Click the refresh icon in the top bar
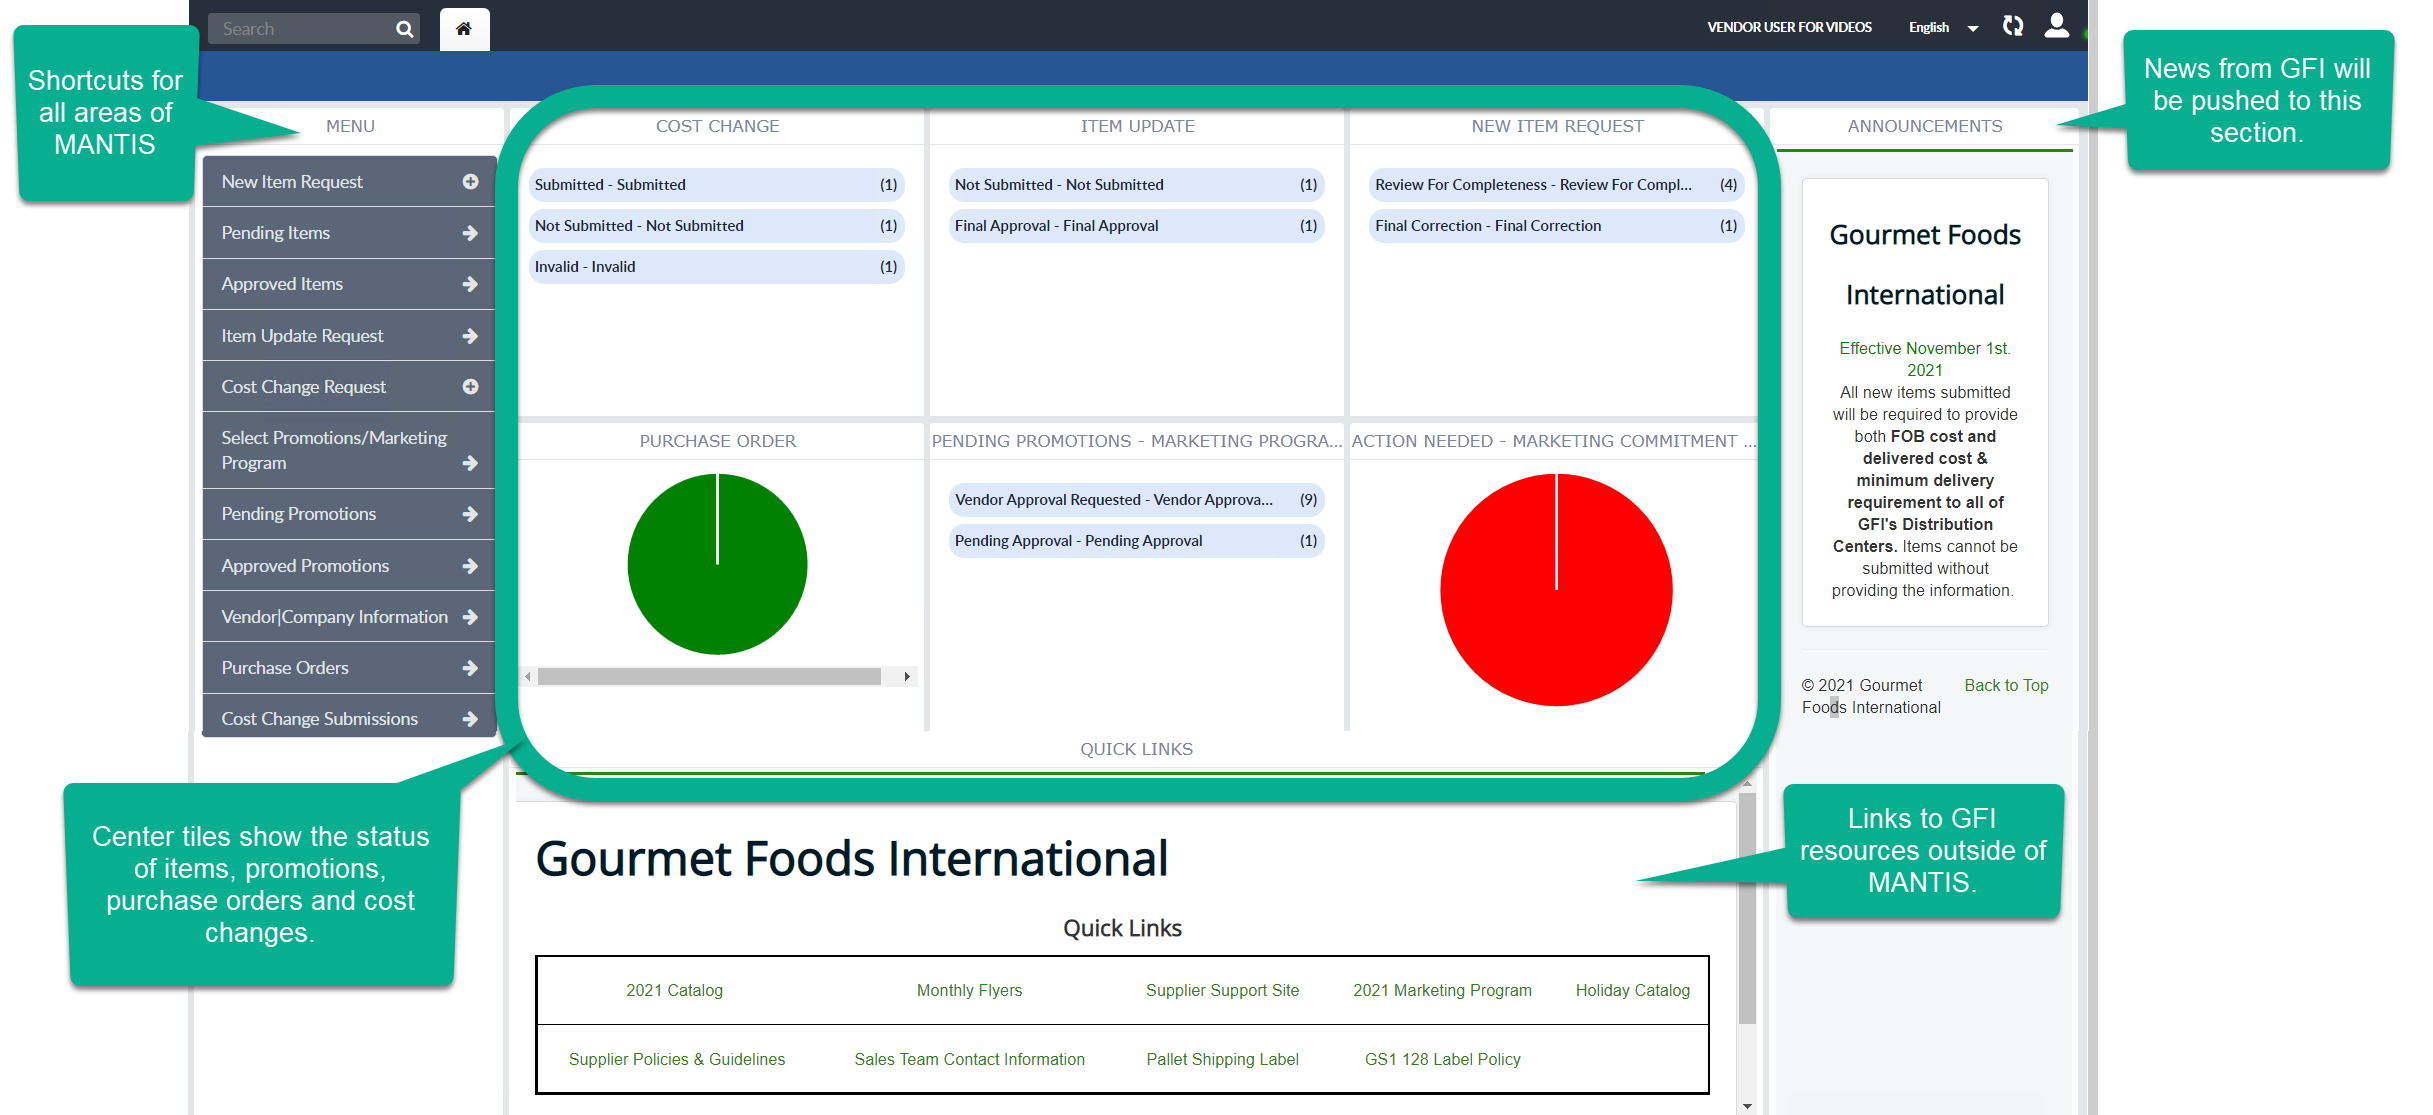 2013,26
